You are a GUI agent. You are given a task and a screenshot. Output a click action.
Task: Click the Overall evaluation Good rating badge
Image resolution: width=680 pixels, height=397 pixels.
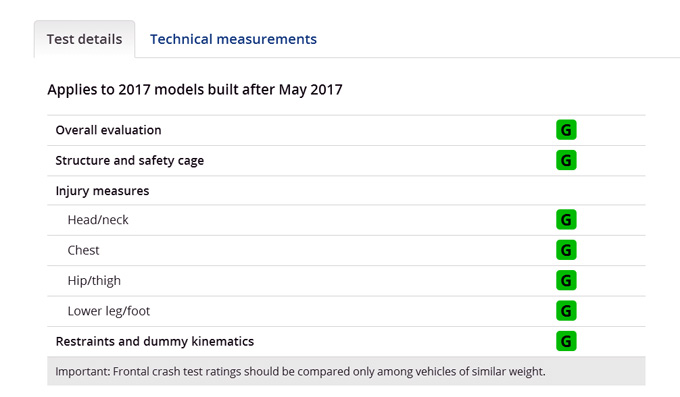pos(566,130)
